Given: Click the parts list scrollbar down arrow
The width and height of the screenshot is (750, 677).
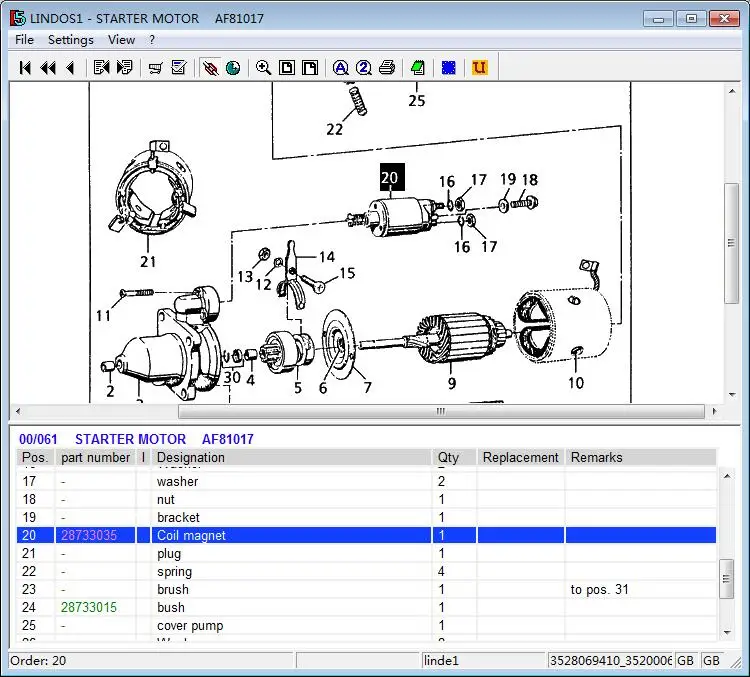Looking at the screenshot, I should [727, 633].
